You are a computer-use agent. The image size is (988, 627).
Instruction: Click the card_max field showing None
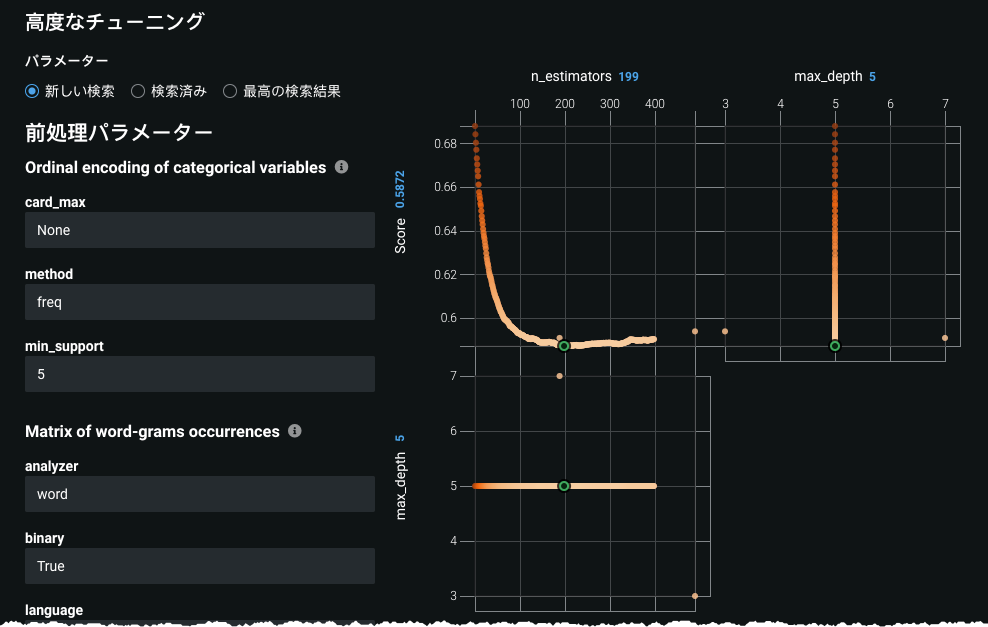pos(200,230)
